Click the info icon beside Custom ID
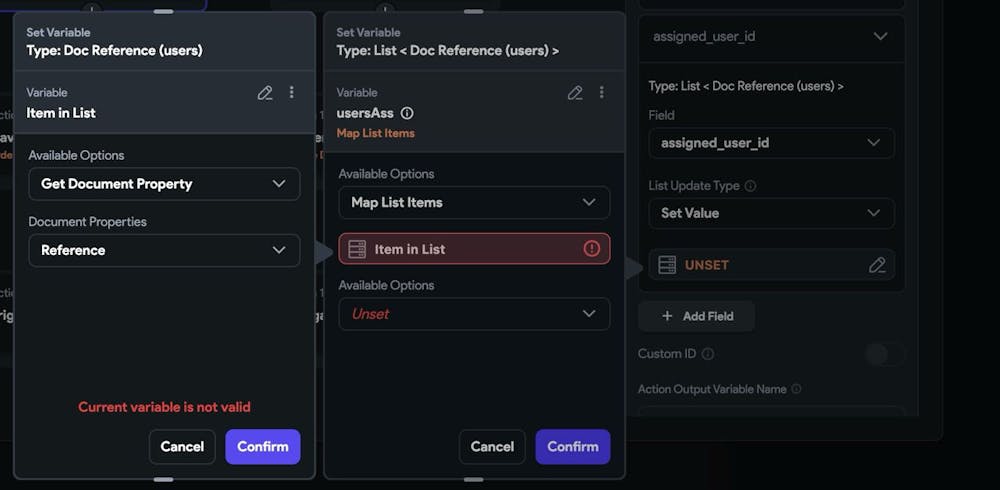The image size is (1000, 490). click(x=708, y=354)
